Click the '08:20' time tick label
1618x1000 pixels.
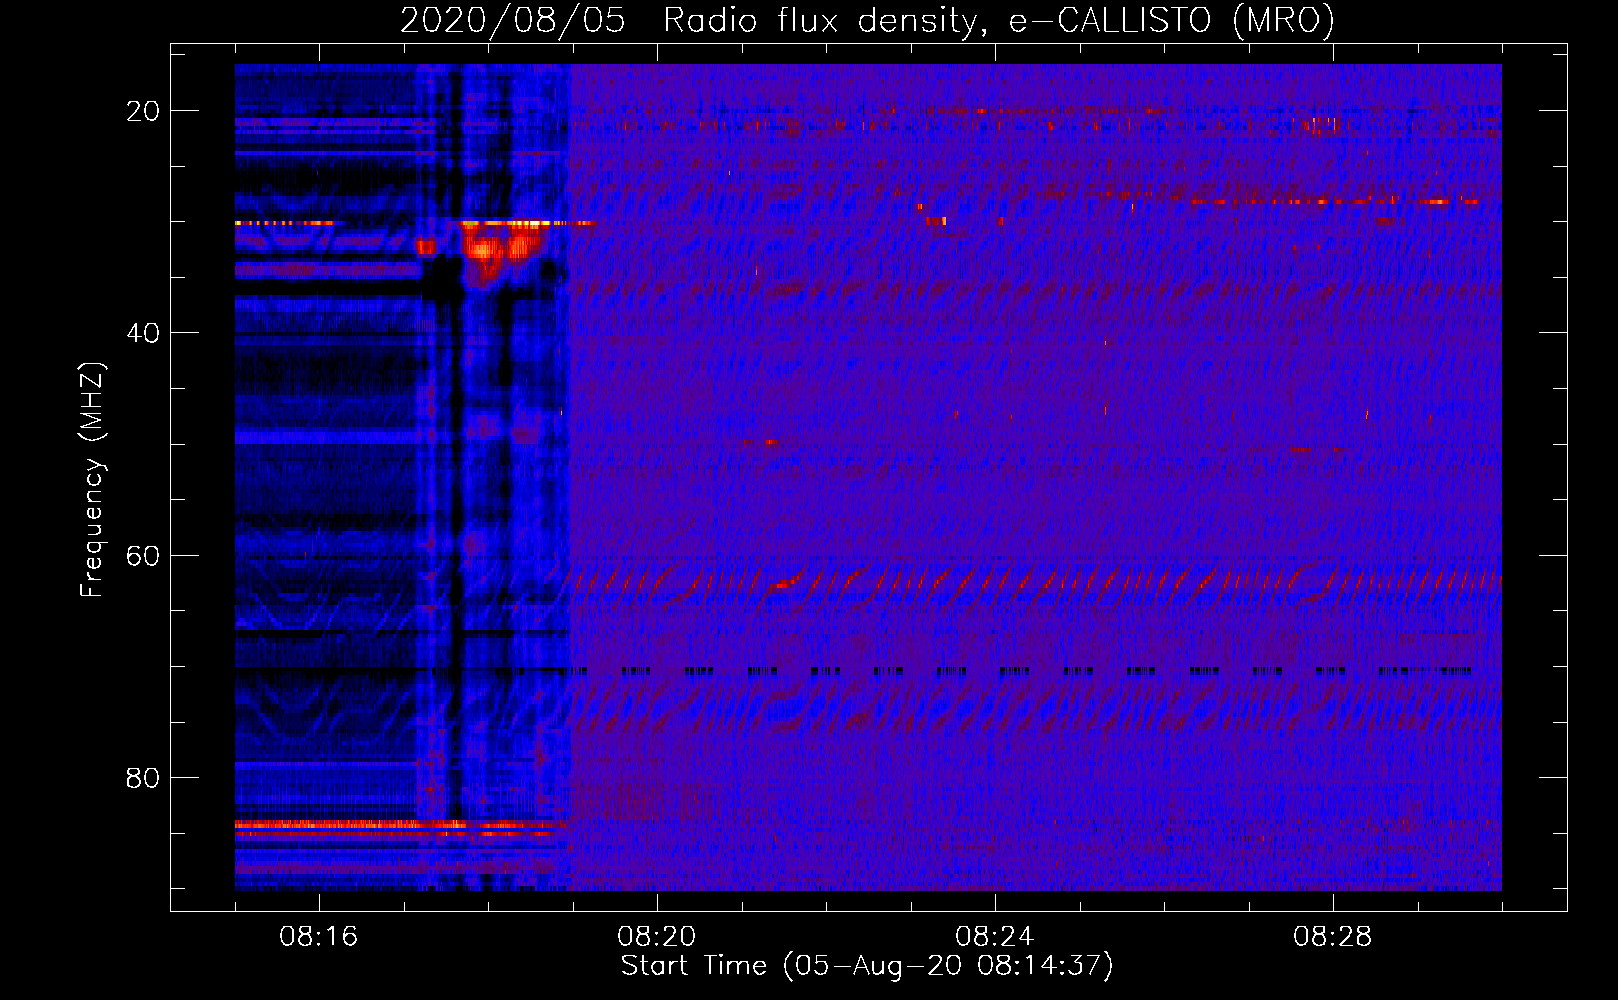(657, 937)
